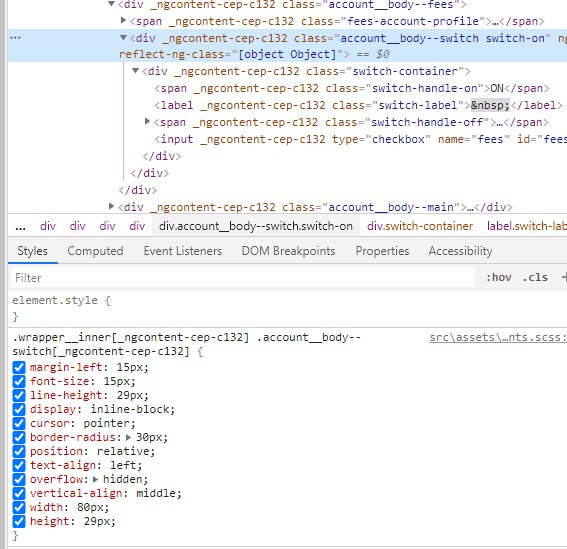Collapse the switch-container div node
The image size is (567, 549).
[135, 71]
